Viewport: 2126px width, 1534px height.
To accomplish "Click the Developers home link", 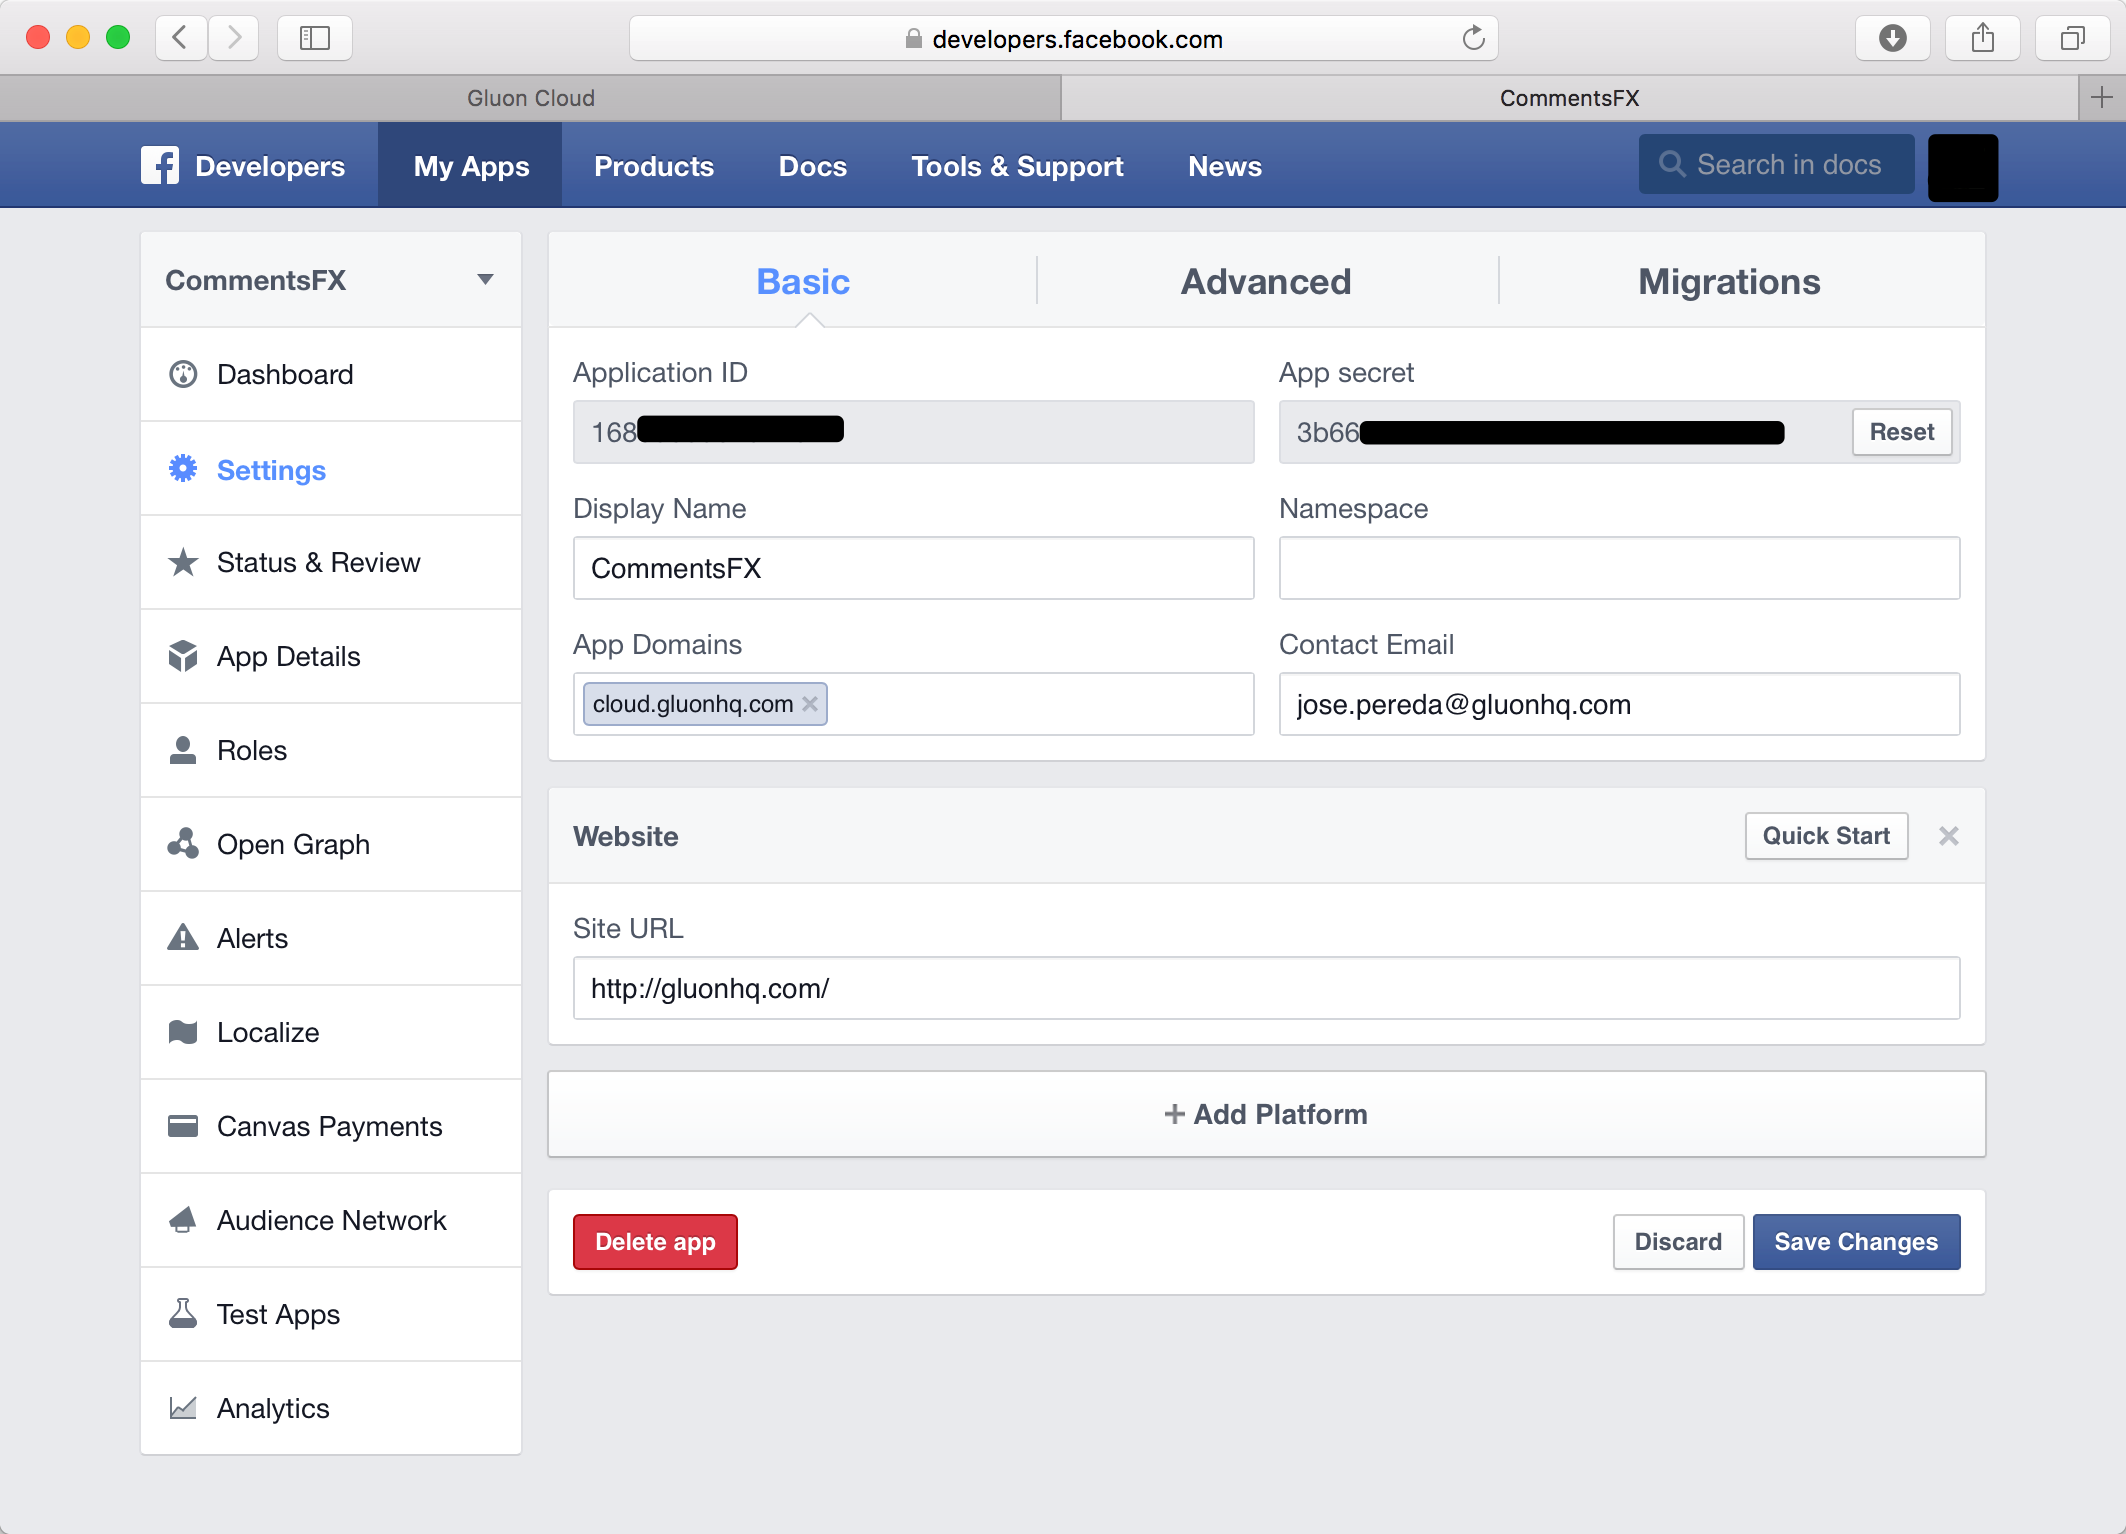I will point(270,166).
